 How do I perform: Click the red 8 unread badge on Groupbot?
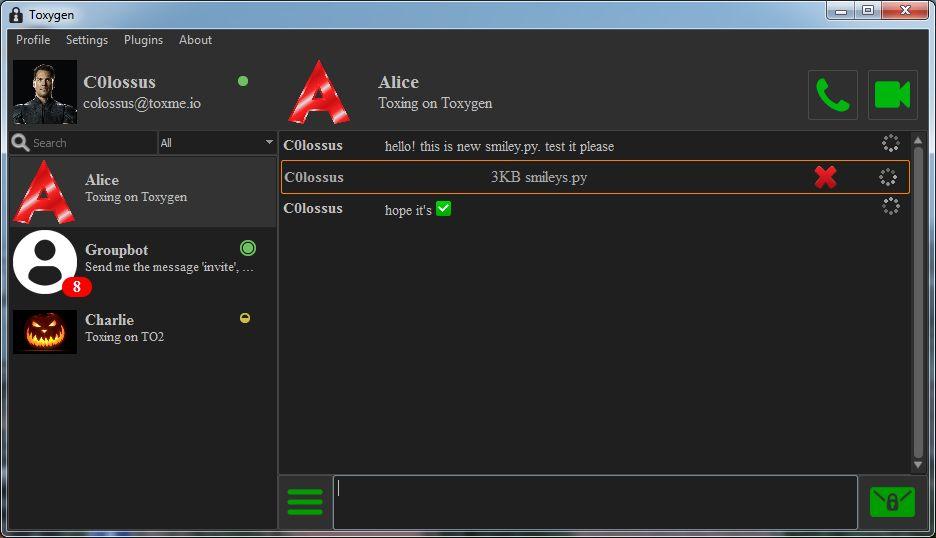tap(77, 287)
